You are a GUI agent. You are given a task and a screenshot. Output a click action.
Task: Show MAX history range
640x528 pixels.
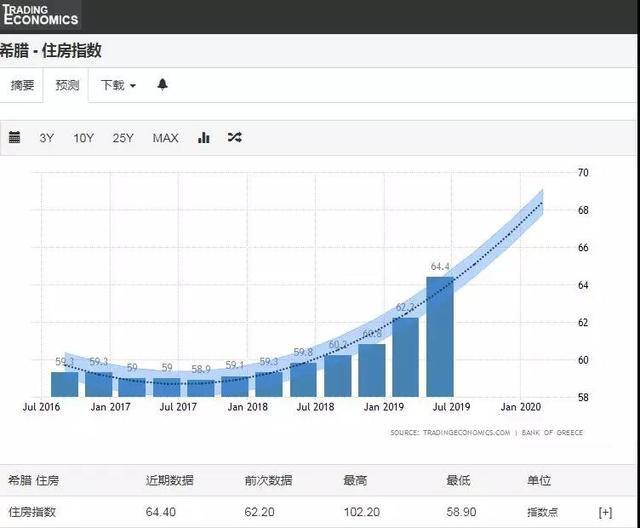(x=165, y=138)
